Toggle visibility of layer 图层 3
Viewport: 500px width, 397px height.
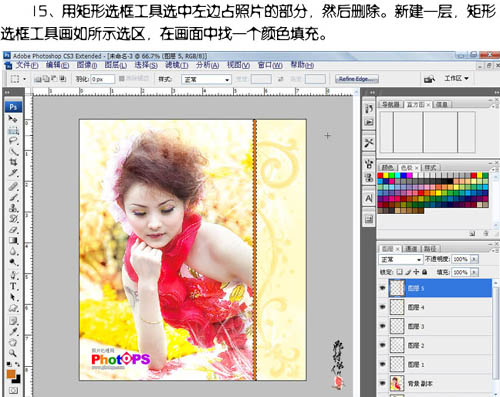pos(383,326)
